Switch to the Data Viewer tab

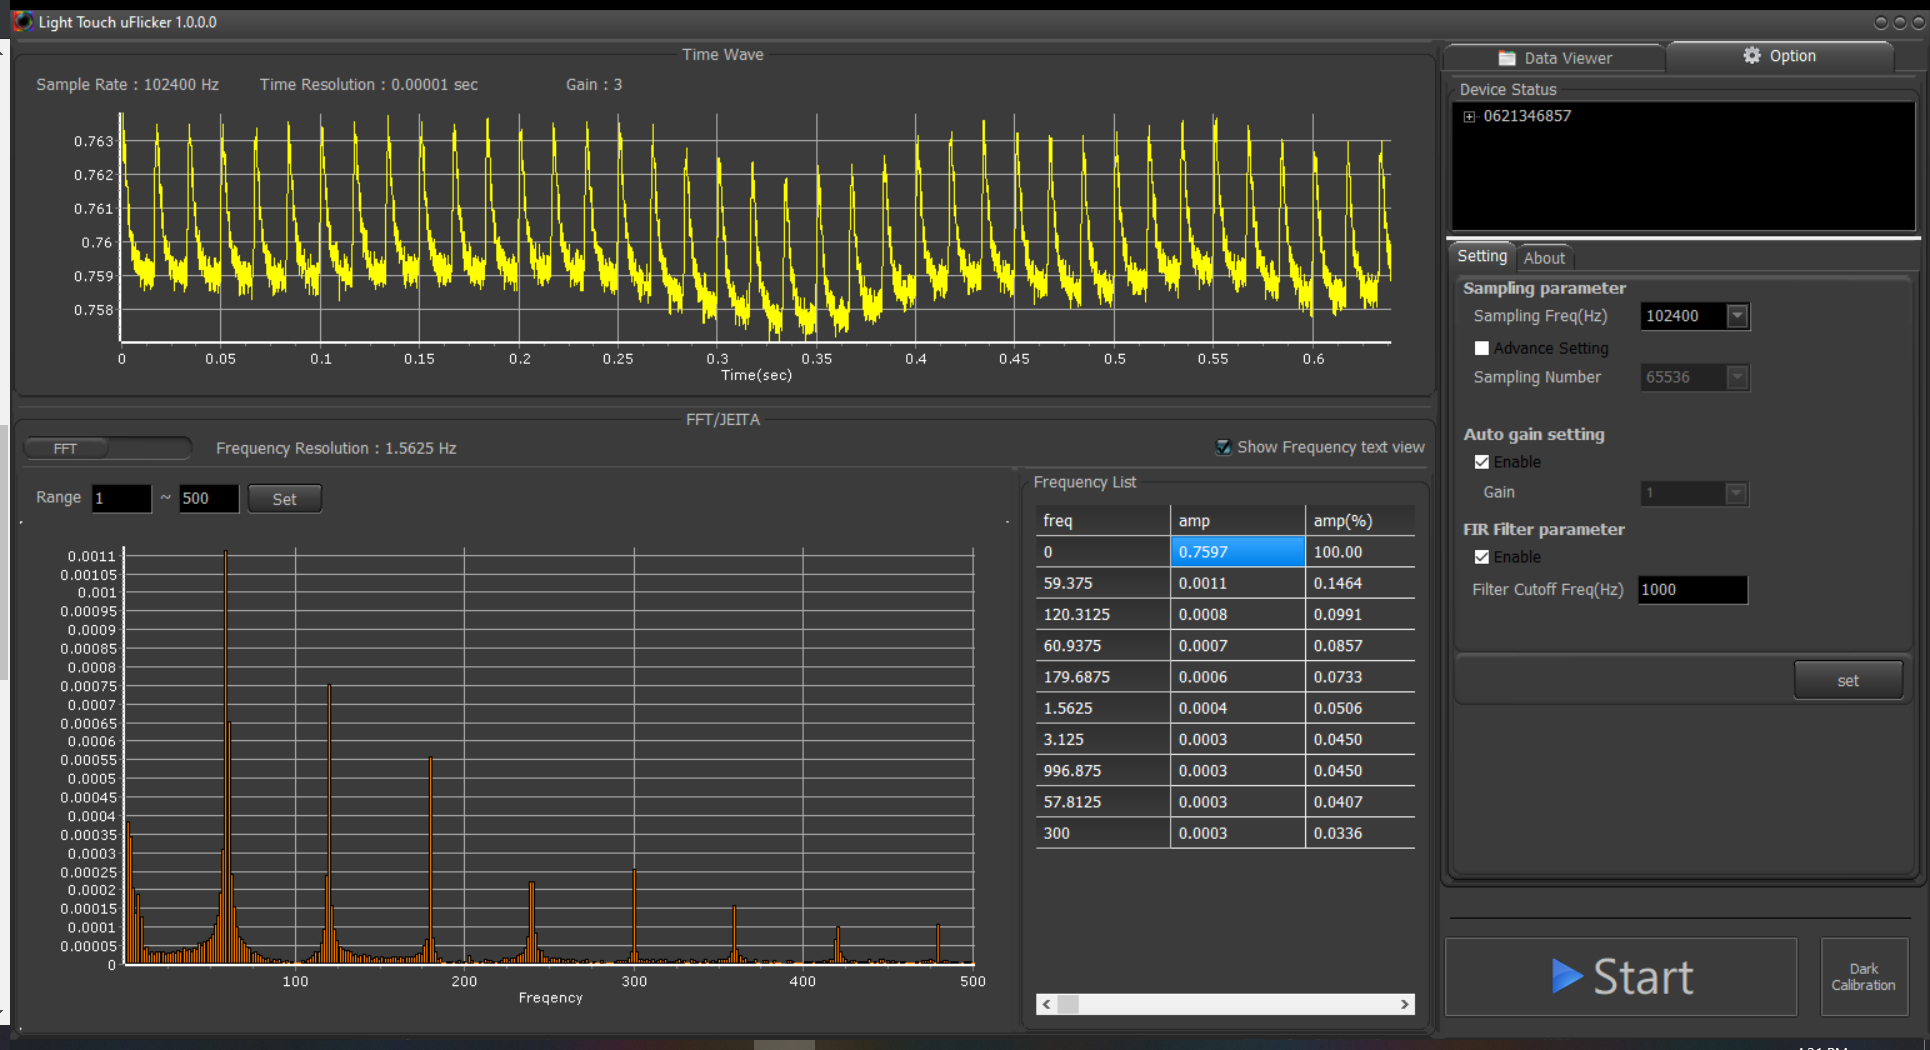coord(1555,58)
